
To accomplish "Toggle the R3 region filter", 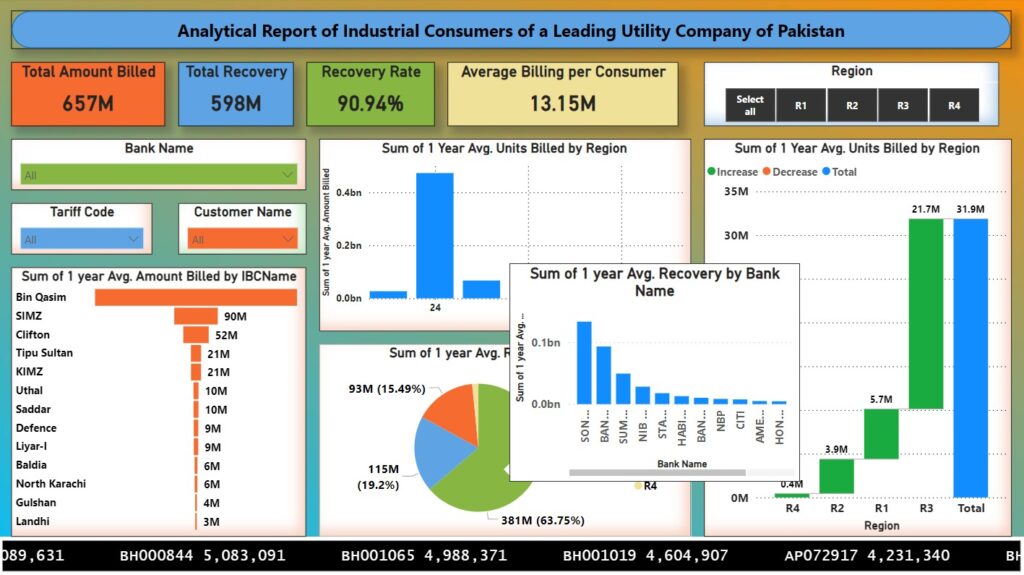I will tap(903, 105).
